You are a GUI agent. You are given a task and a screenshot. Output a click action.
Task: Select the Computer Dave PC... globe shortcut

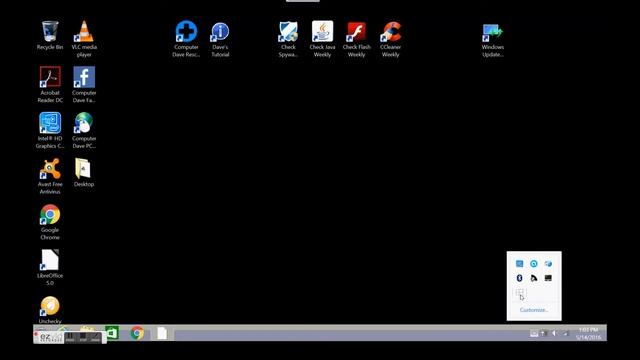pos(84,130)
